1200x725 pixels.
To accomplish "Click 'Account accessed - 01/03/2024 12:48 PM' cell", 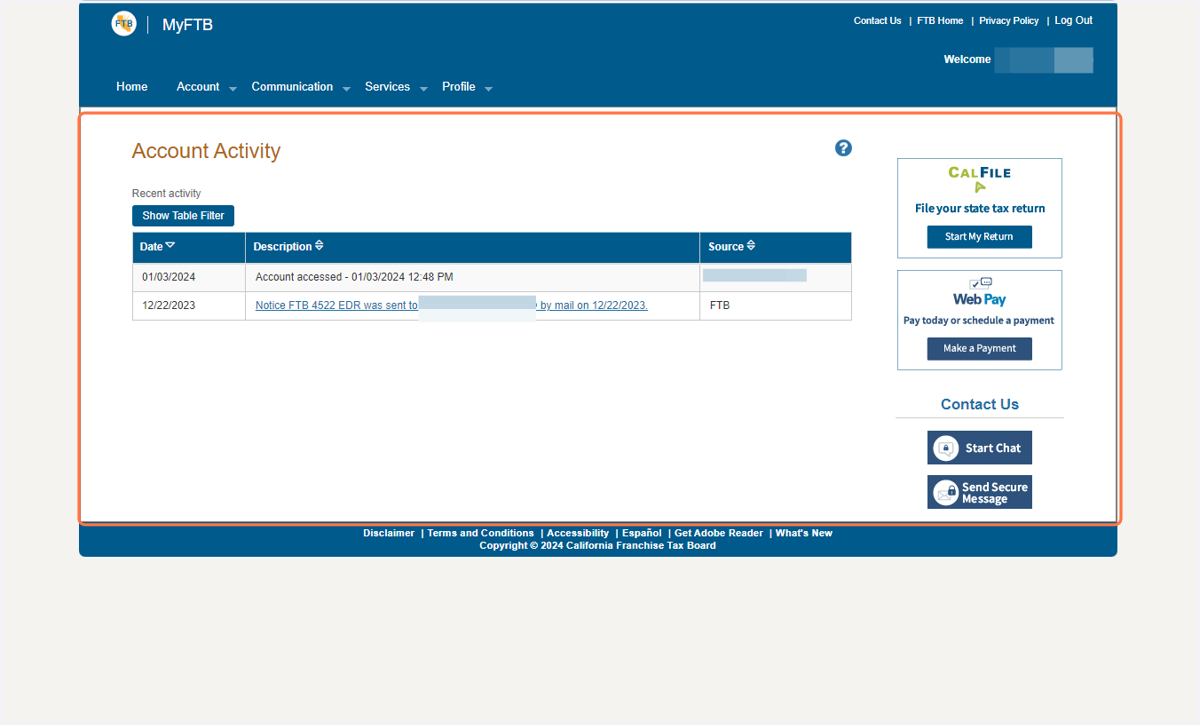I will [x=472, y=277].
